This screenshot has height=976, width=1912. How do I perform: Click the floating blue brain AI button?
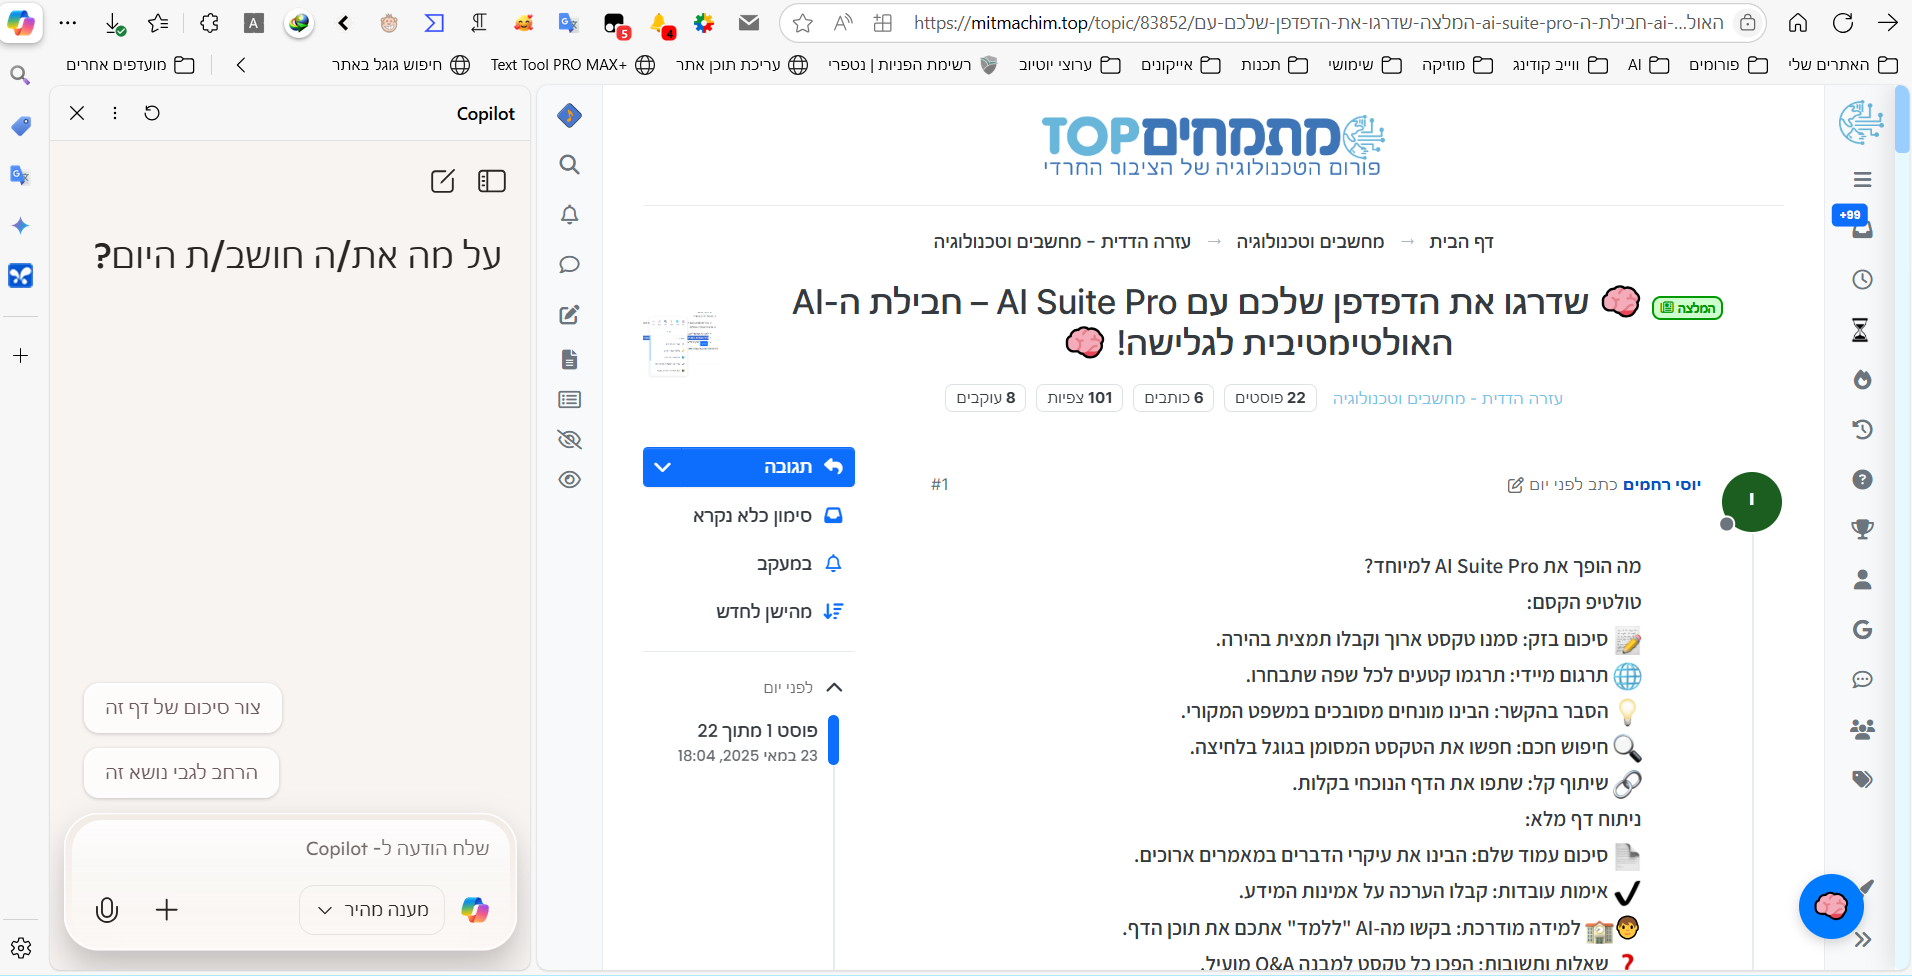pos(1831,906)
